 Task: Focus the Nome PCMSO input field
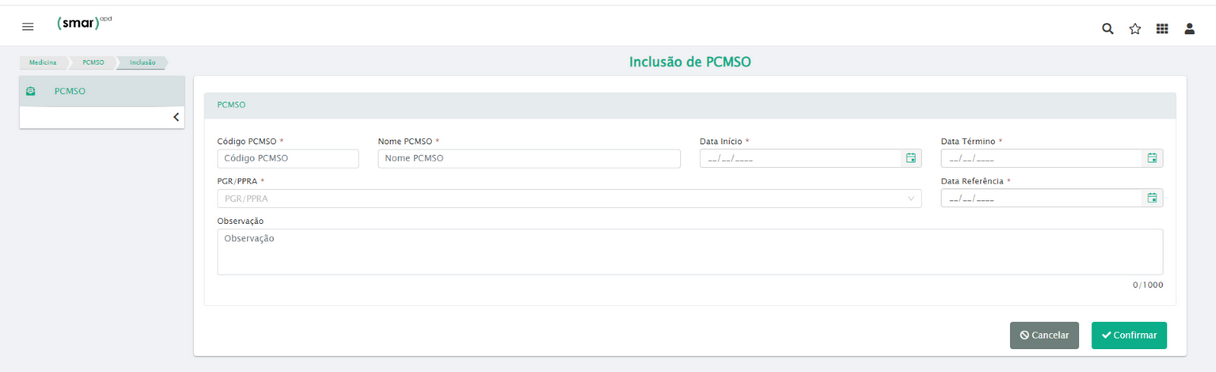tap(529, 158)
